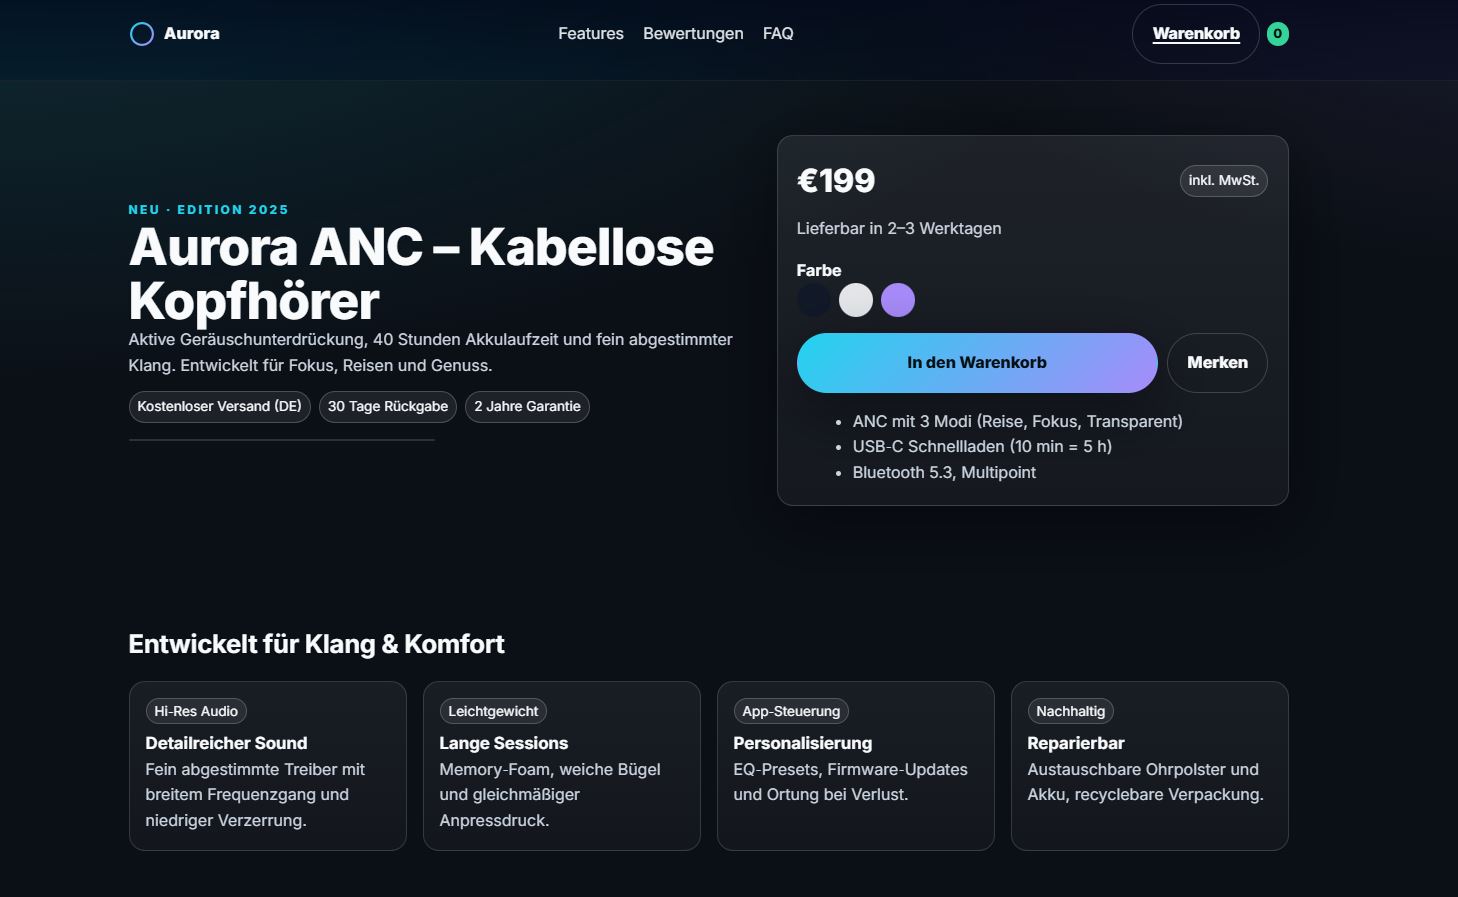Open the FAQ navigation link
This screenshot has height=897, width=1458.
(x=778, y=34)
